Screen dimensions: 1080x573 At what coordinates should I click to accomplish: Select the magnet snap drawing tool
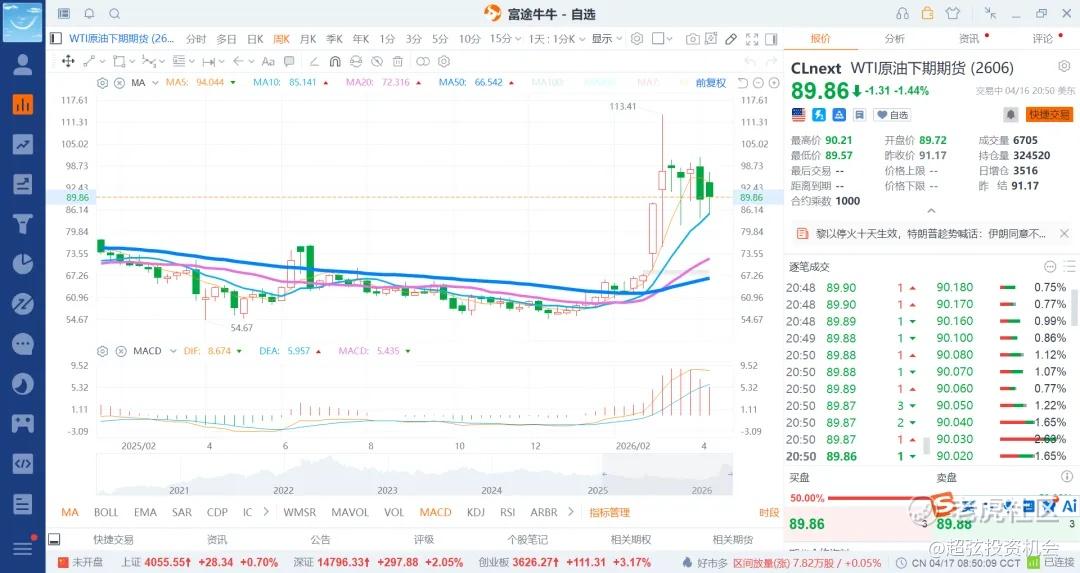tap(334, 61)
